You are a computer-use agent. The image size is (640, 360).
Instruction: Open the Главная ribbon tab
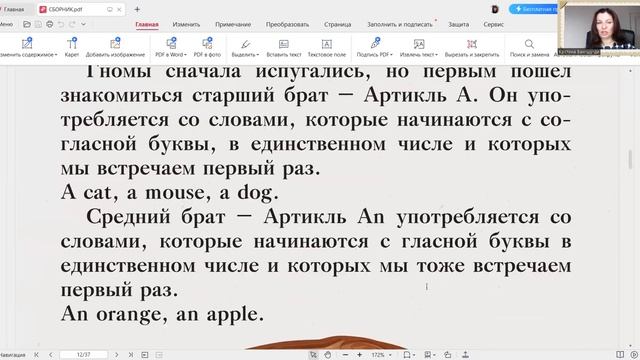147,24
